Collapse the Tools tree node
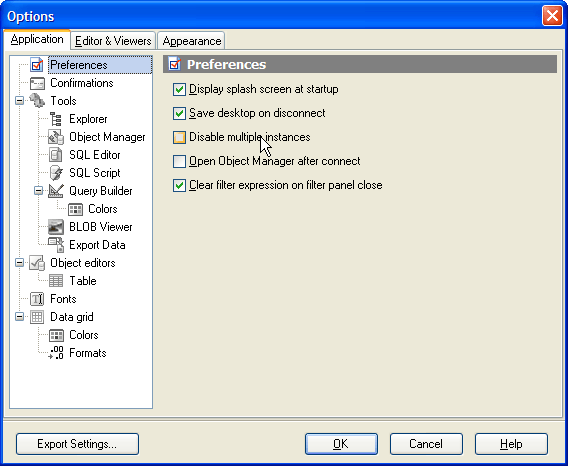Screen dimensions: 568x466 click(20, 100)
